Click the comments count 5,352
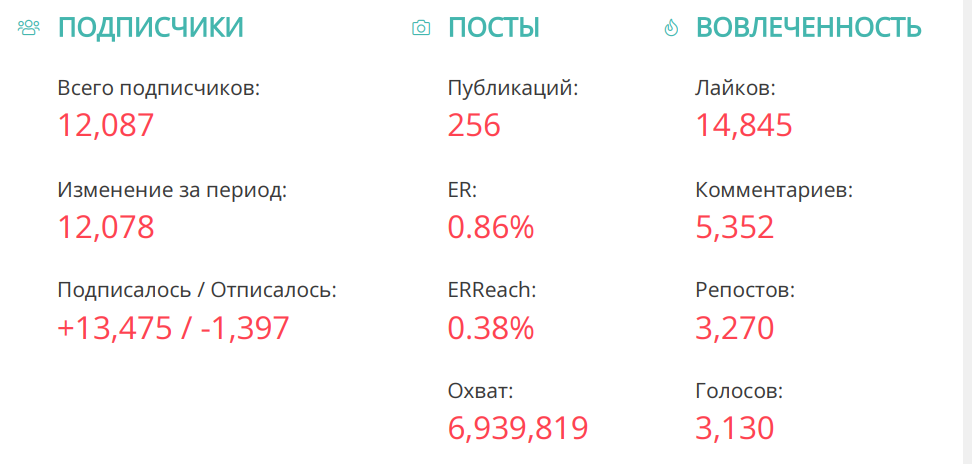Screen dimensions: 972x464 (735, 227)
